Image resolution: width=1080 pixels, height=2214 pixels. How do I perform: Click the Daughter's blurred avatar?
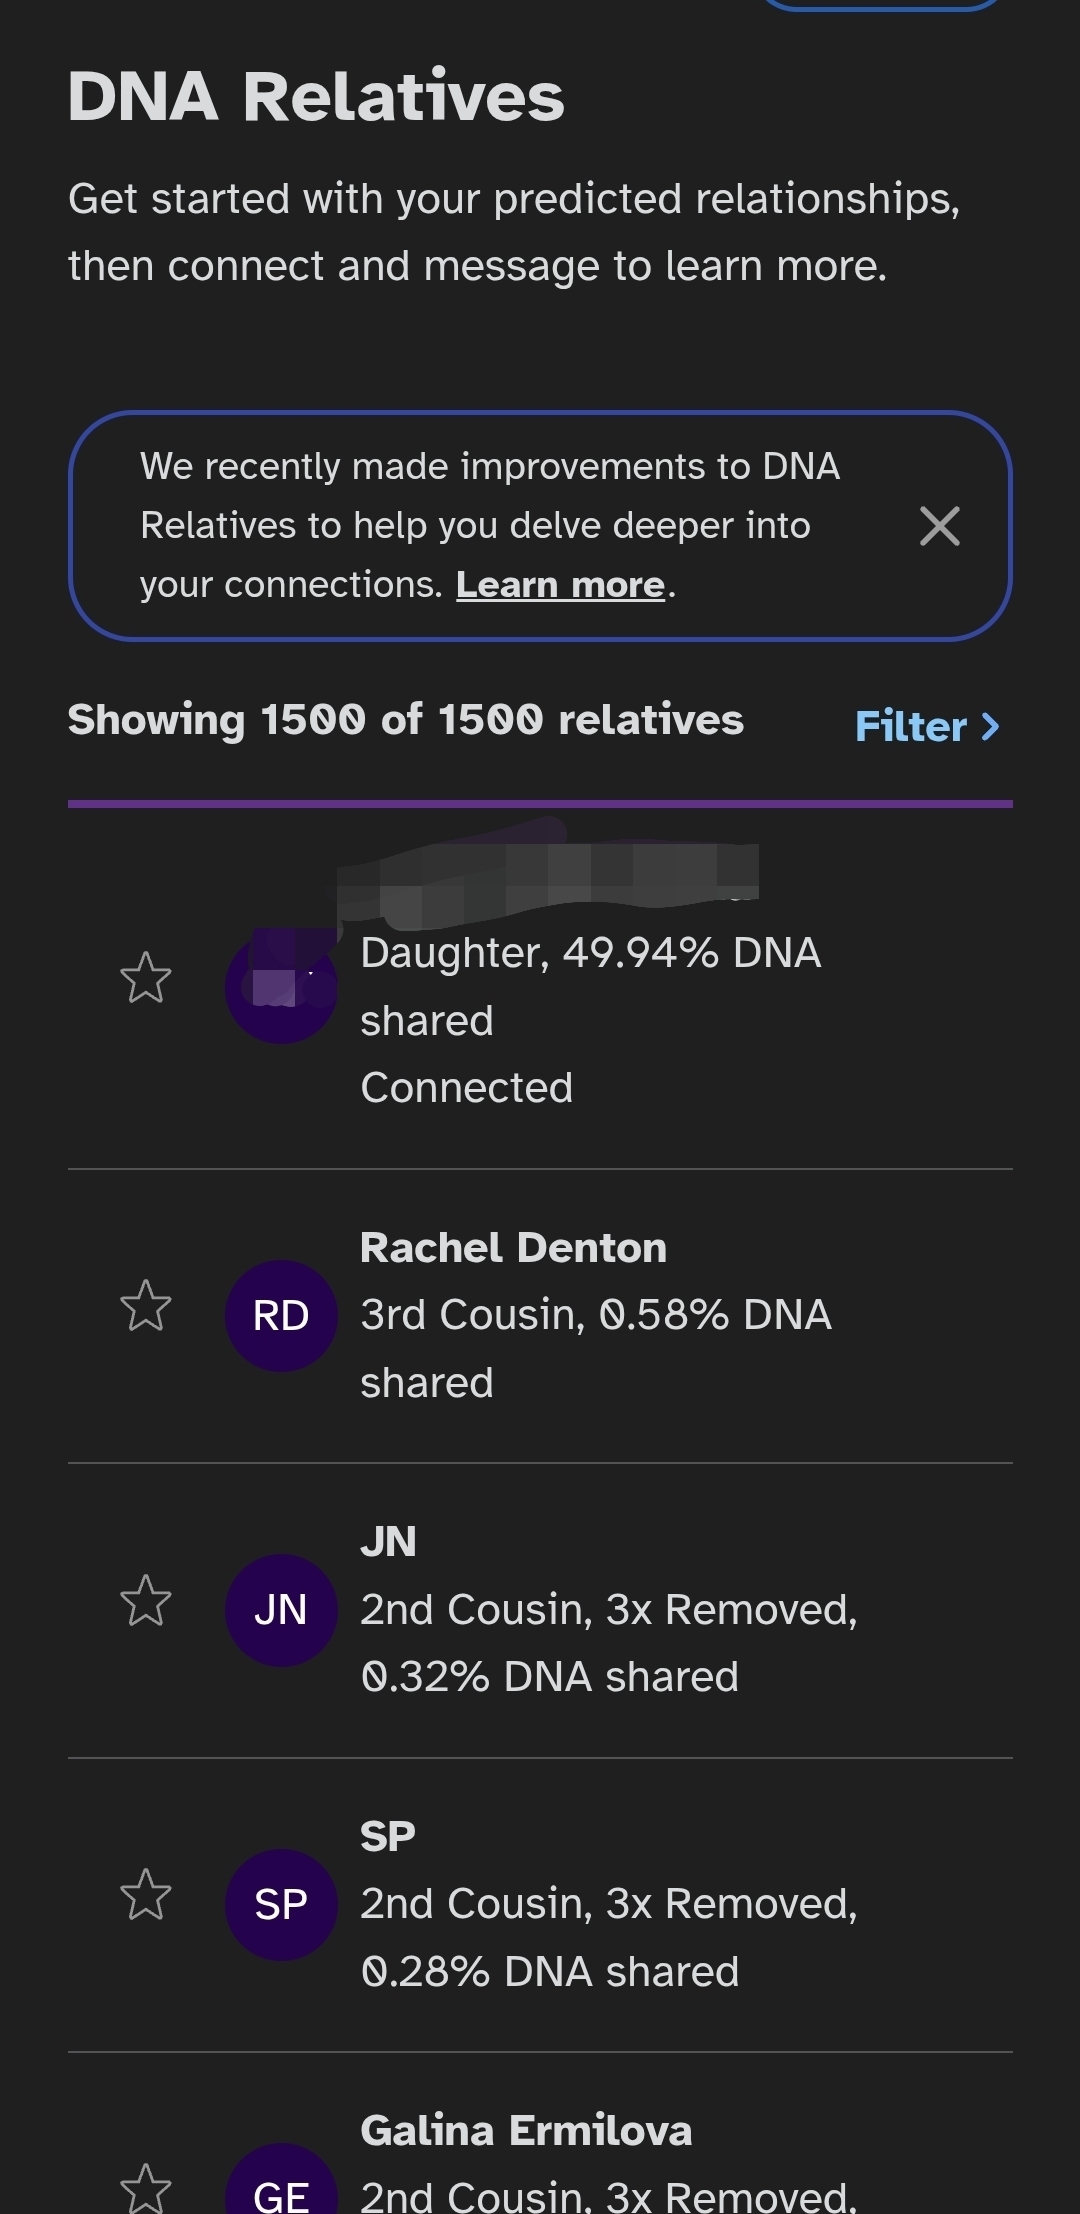coord(281,987)
